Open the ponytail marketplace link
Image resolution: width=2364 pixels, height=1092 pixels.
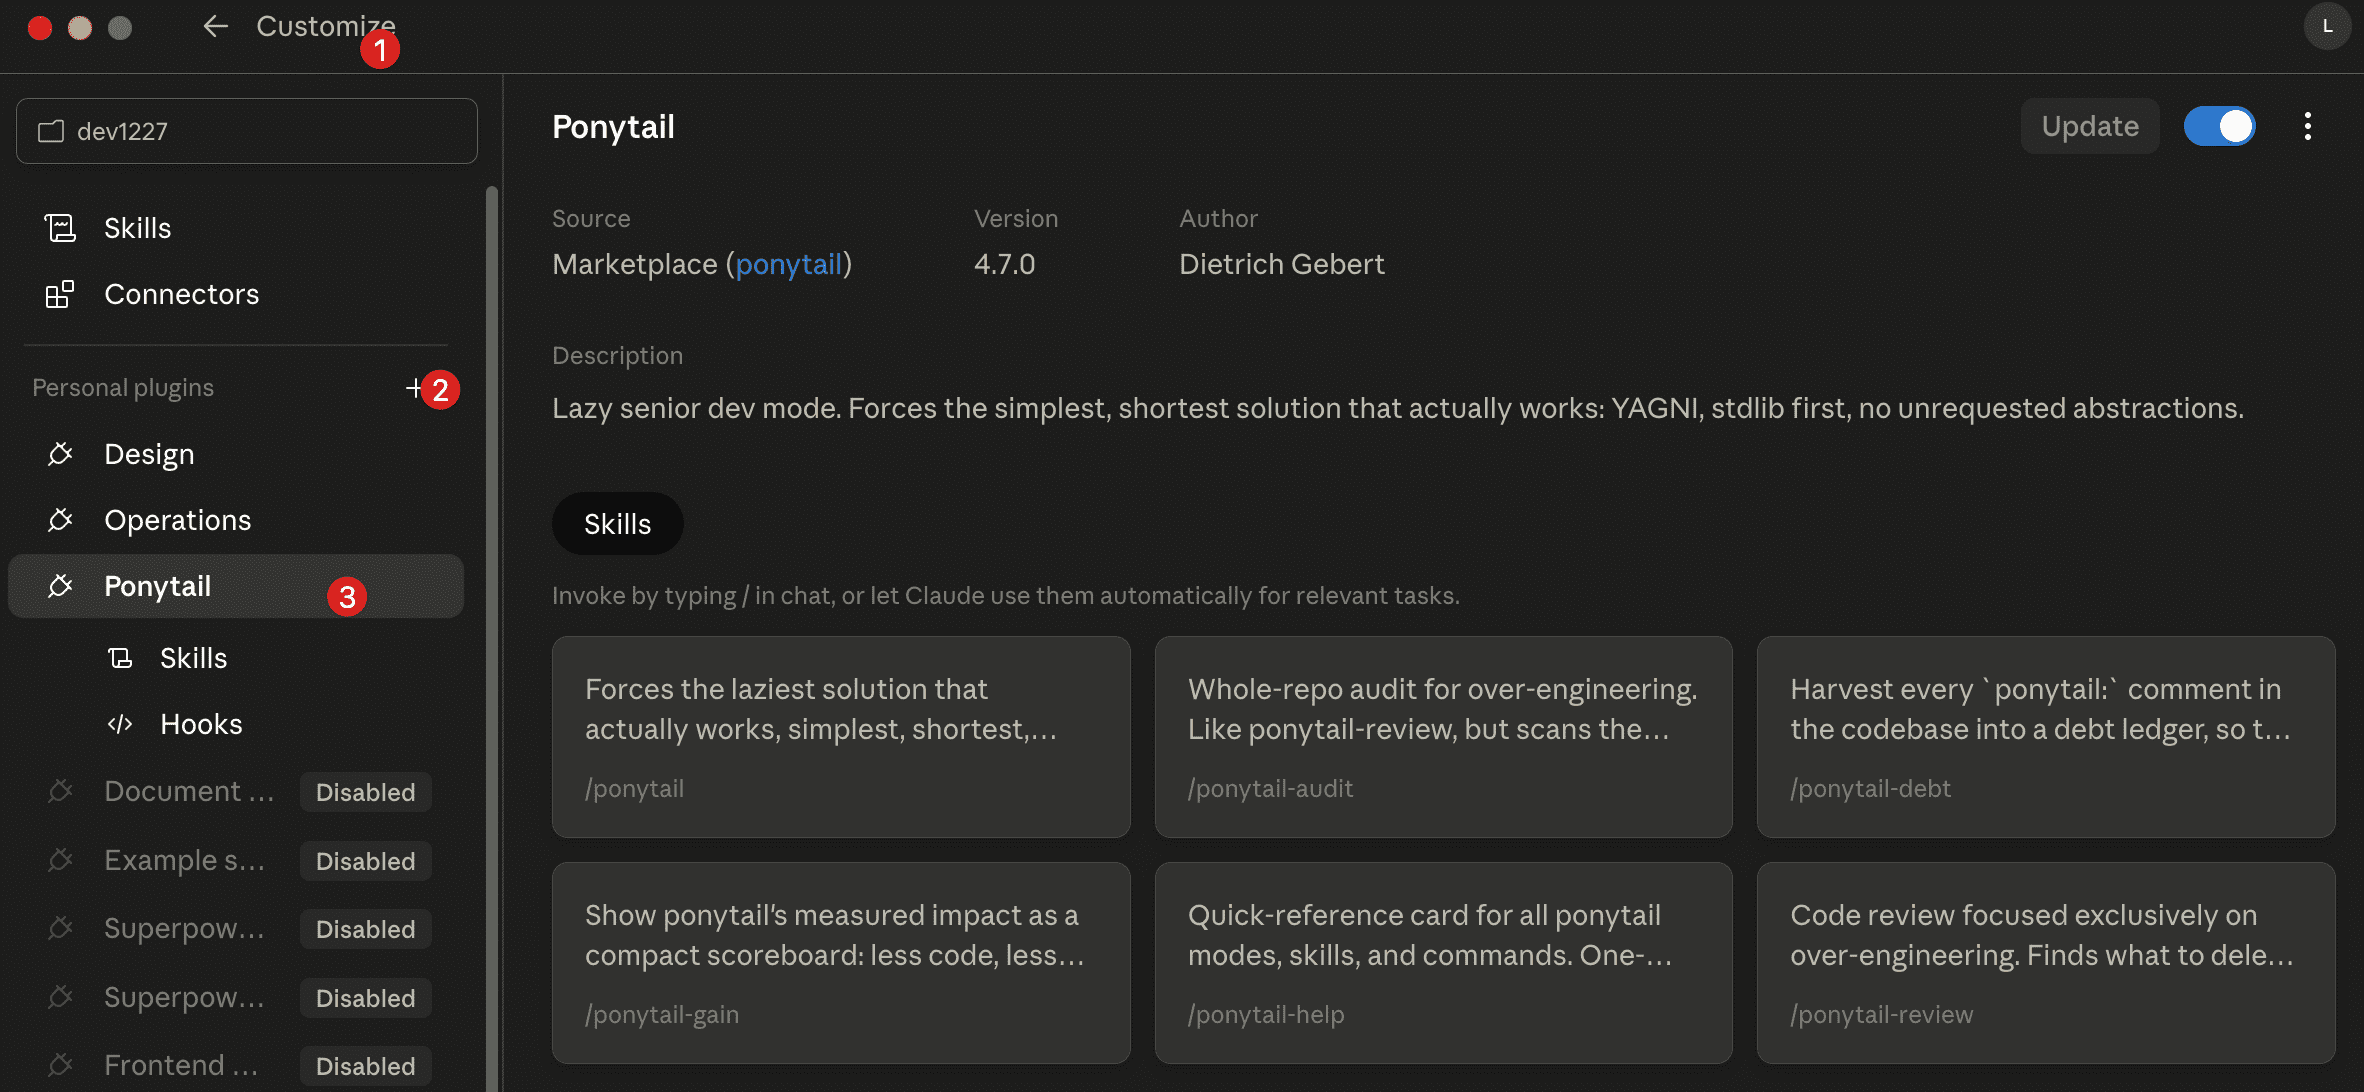789,264
